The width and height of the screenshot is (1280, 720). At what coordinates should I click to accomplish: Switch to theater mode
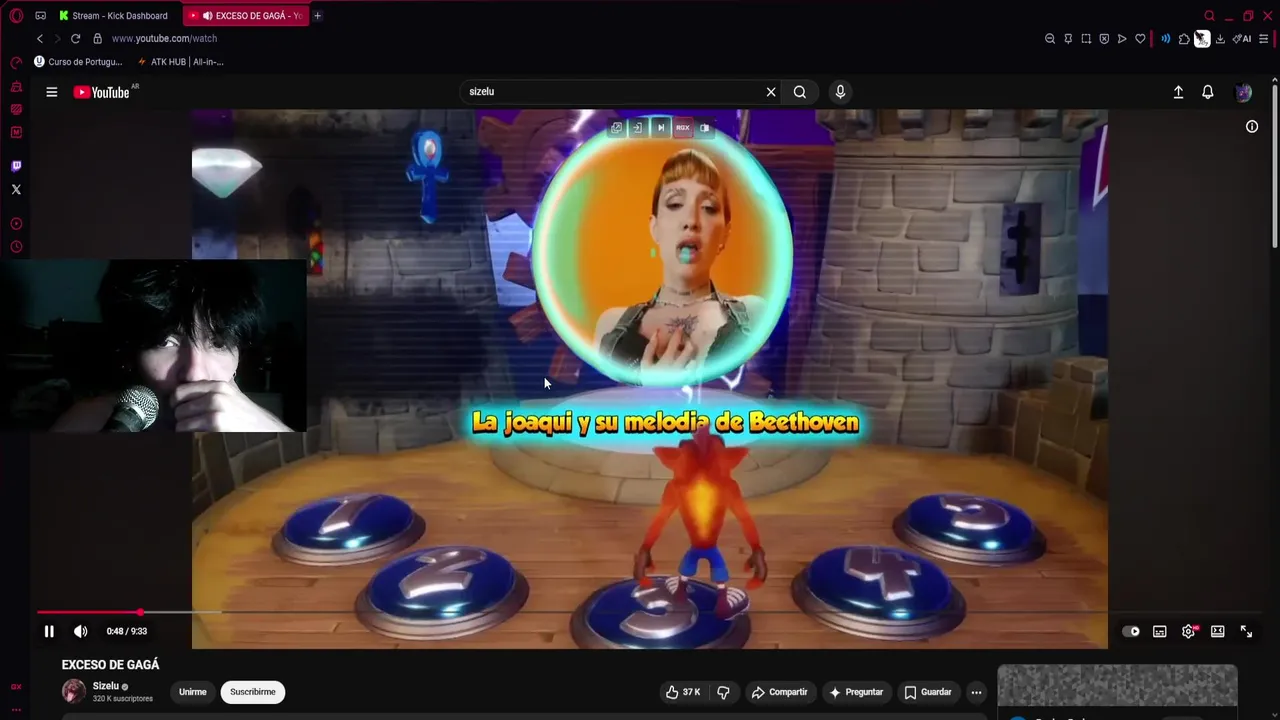1218,632
